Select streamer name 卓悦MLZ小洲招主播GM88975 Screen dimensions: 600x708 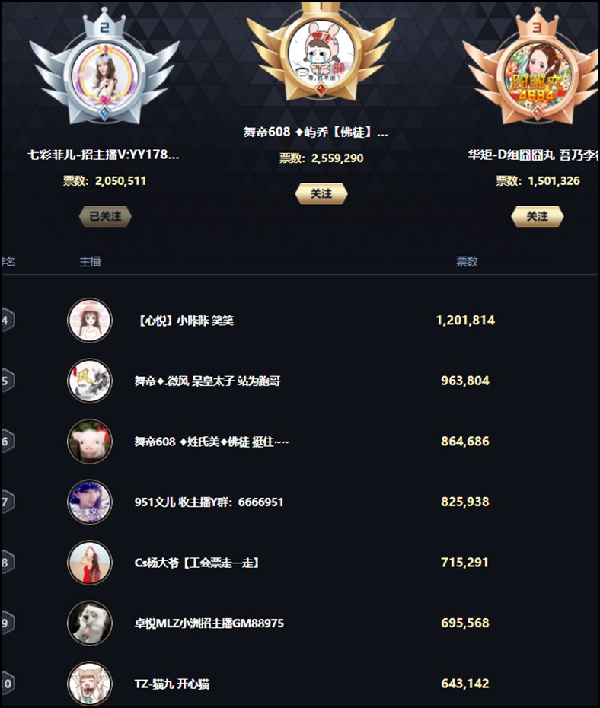point(209,623)
